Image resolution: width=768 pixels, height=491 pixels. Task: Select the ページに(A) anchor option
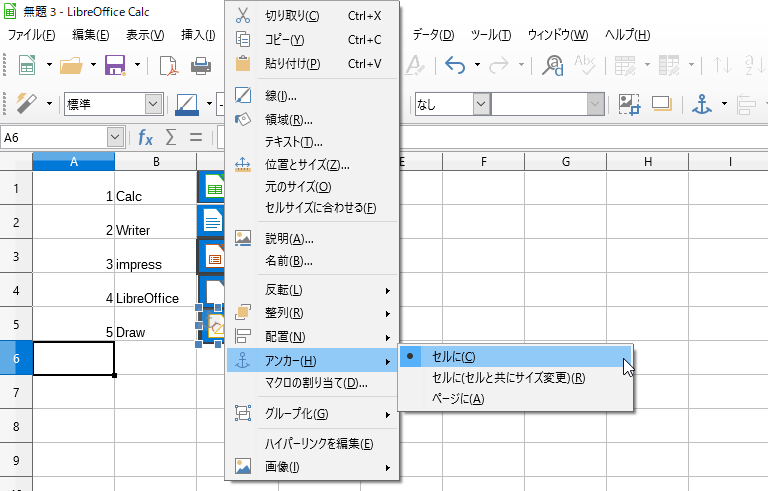[x=515, y=399]
